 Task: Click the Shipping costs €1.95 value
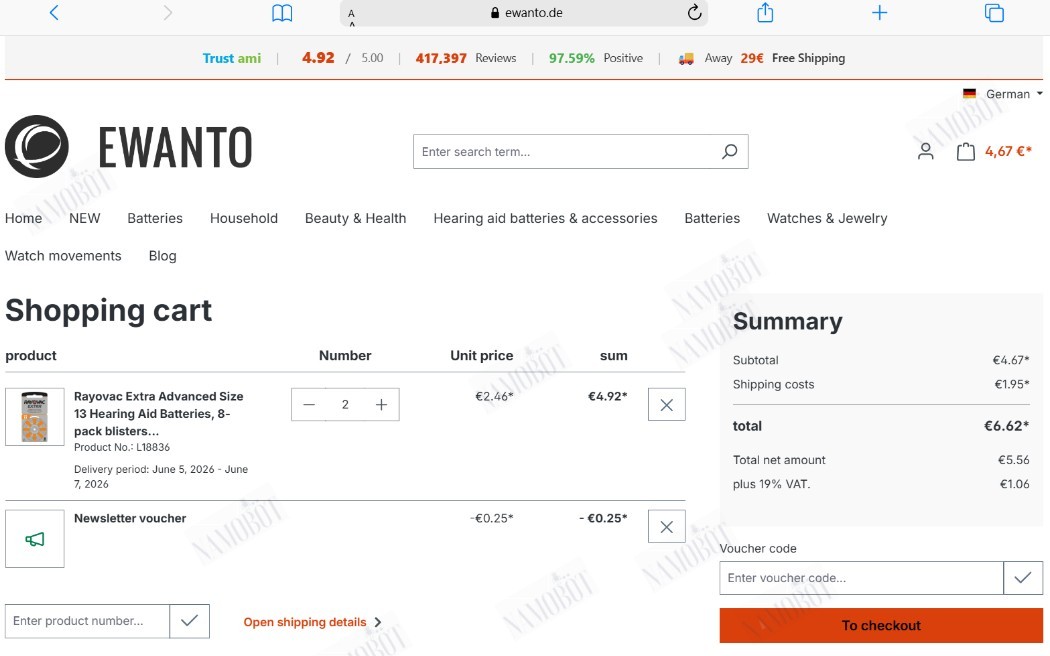coord(1011,384)
